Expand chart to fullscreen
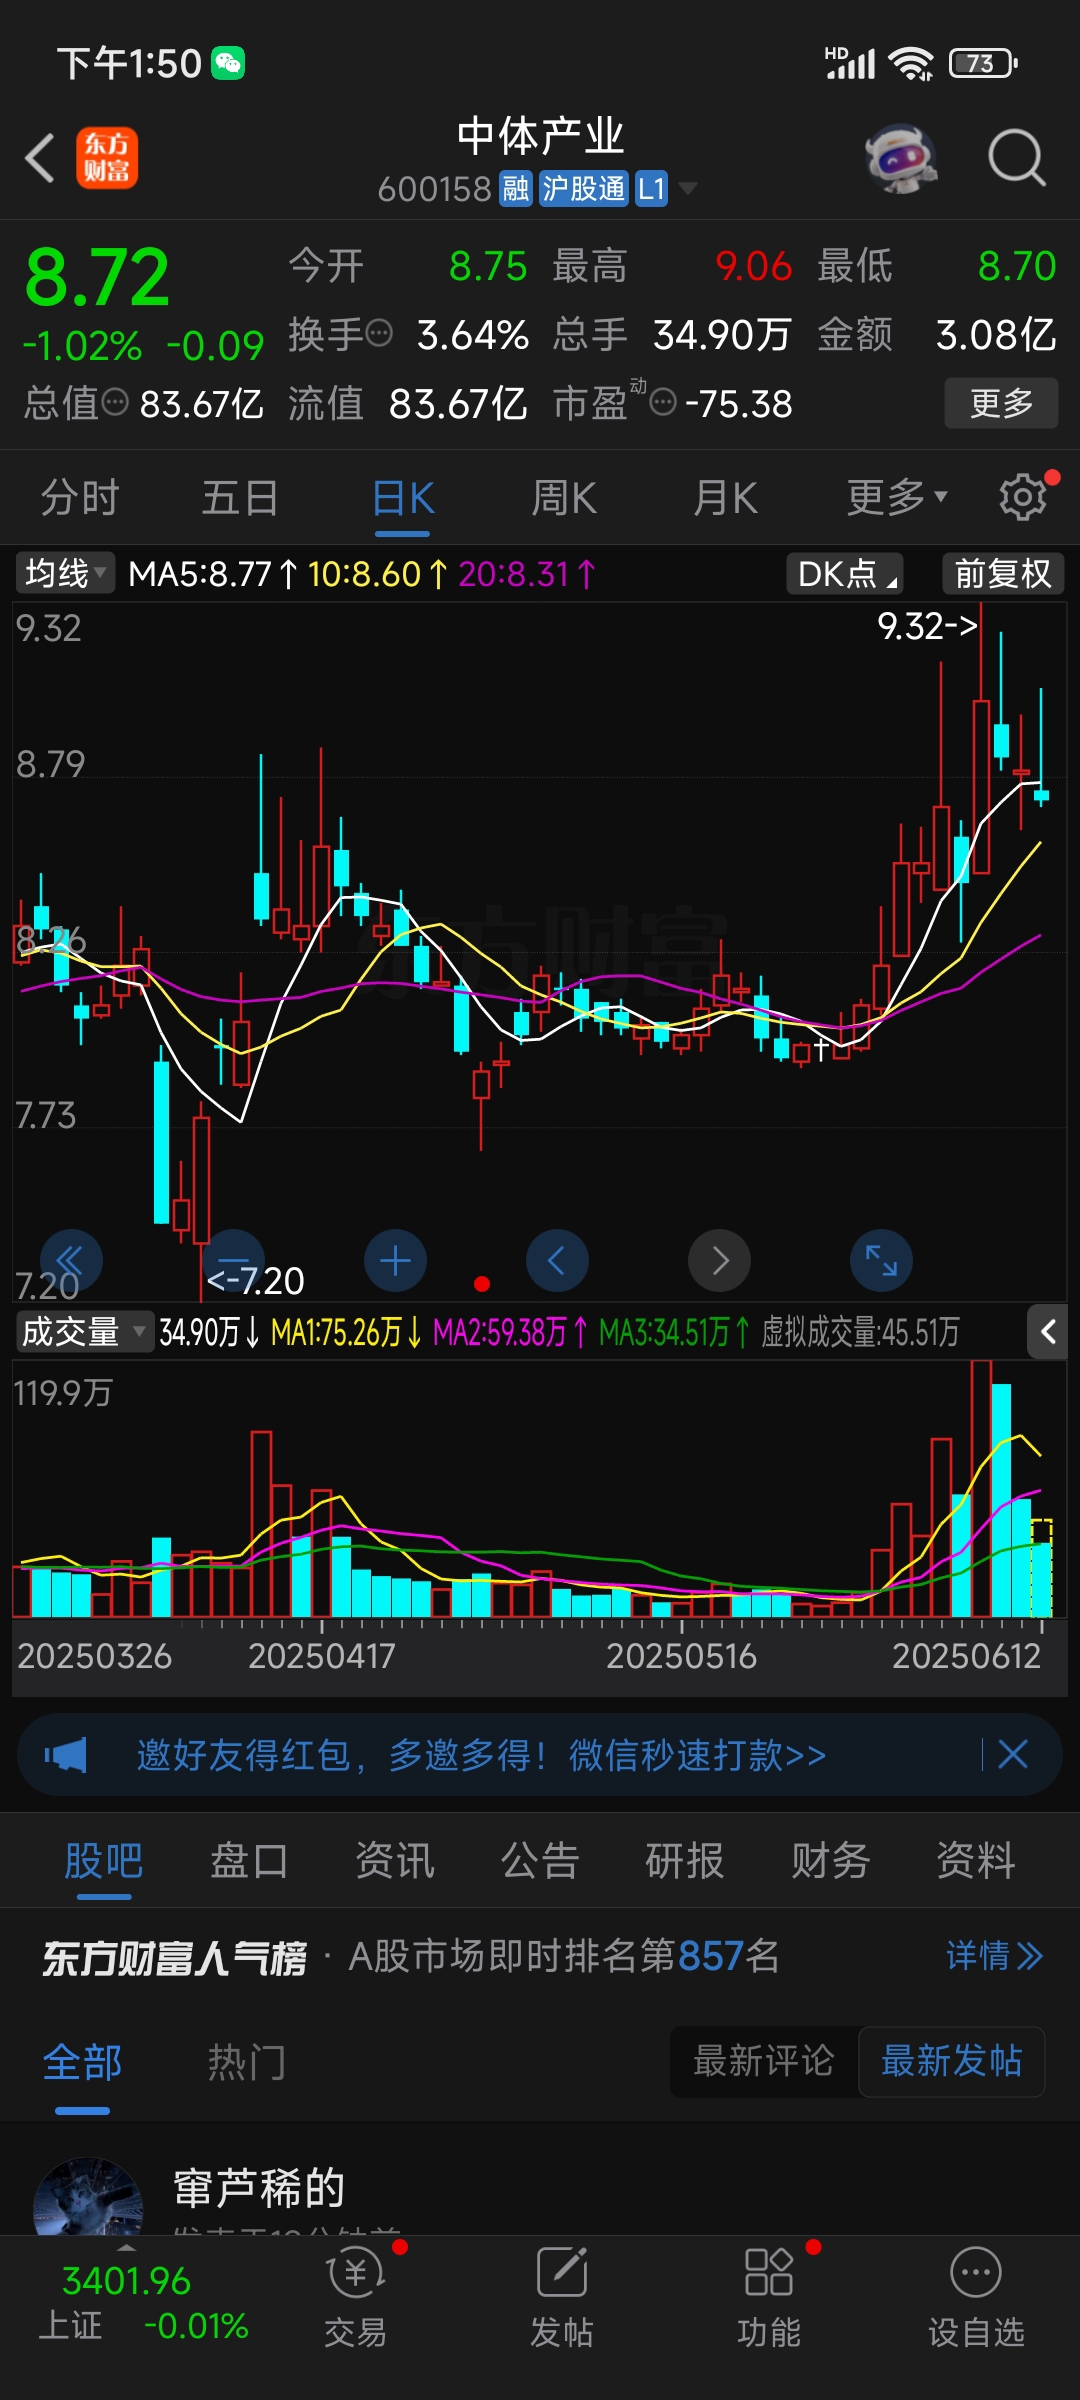1080x2400 pixels. 882,1260
